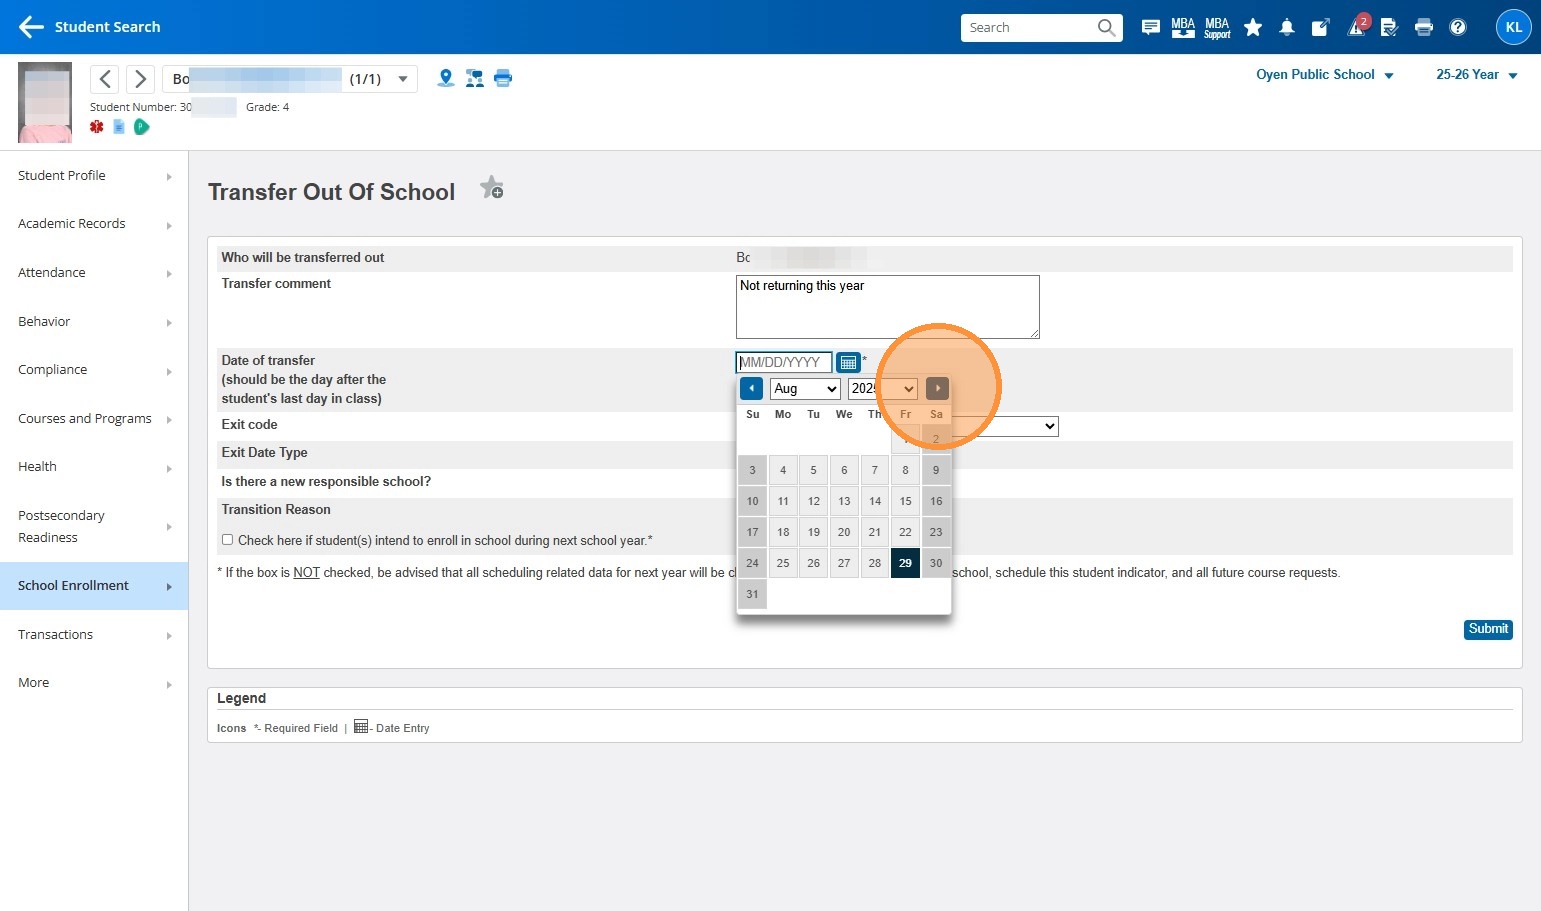Open the Attendance sidebar menu
The height and width of the screenshot is (911, 1541).
(93, 273)
